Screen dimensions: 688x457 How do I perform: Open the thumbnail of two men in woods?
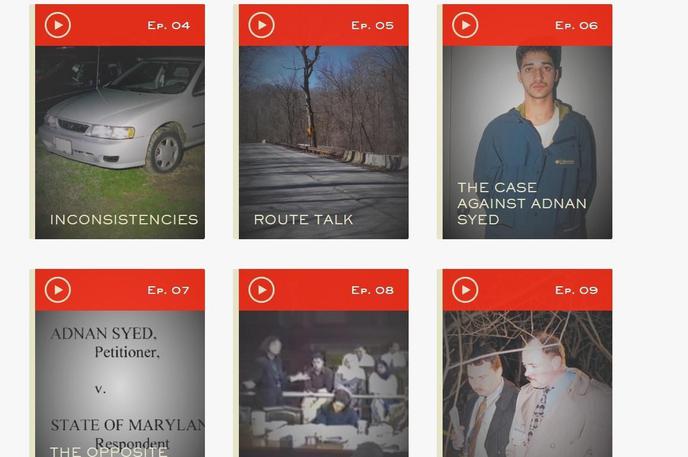527,384
